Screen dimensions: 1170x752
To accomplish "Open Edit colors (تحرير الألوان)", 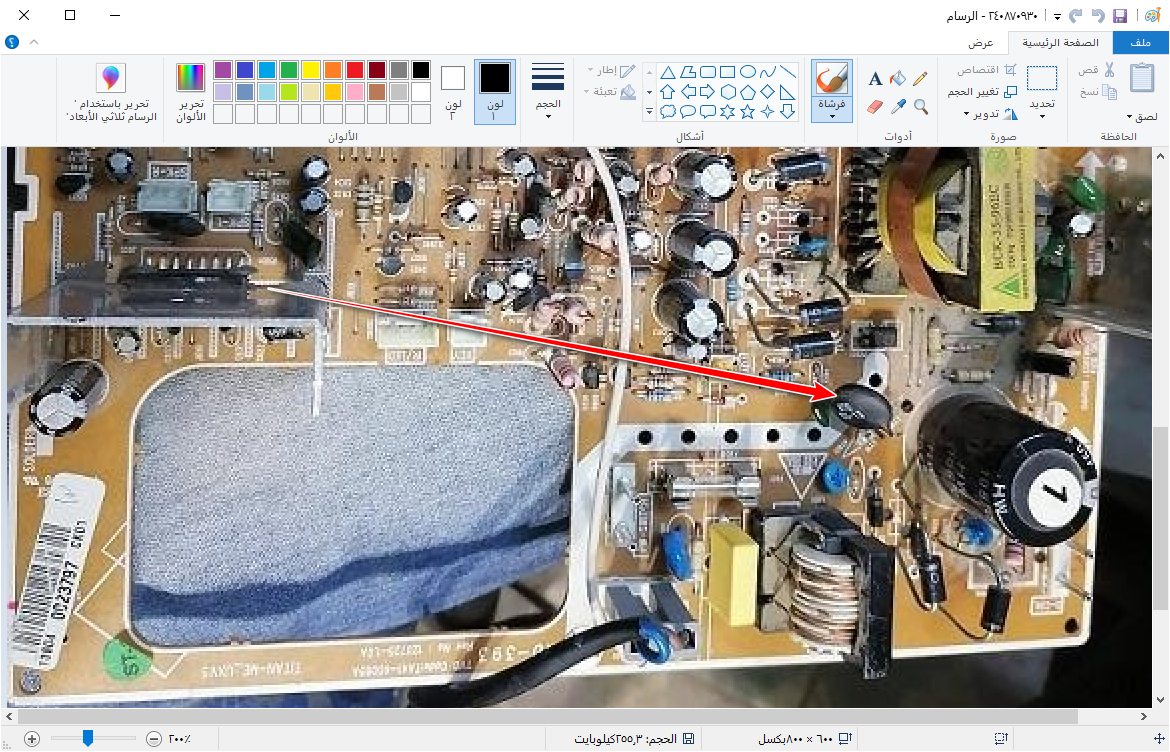I will point(190,93).
